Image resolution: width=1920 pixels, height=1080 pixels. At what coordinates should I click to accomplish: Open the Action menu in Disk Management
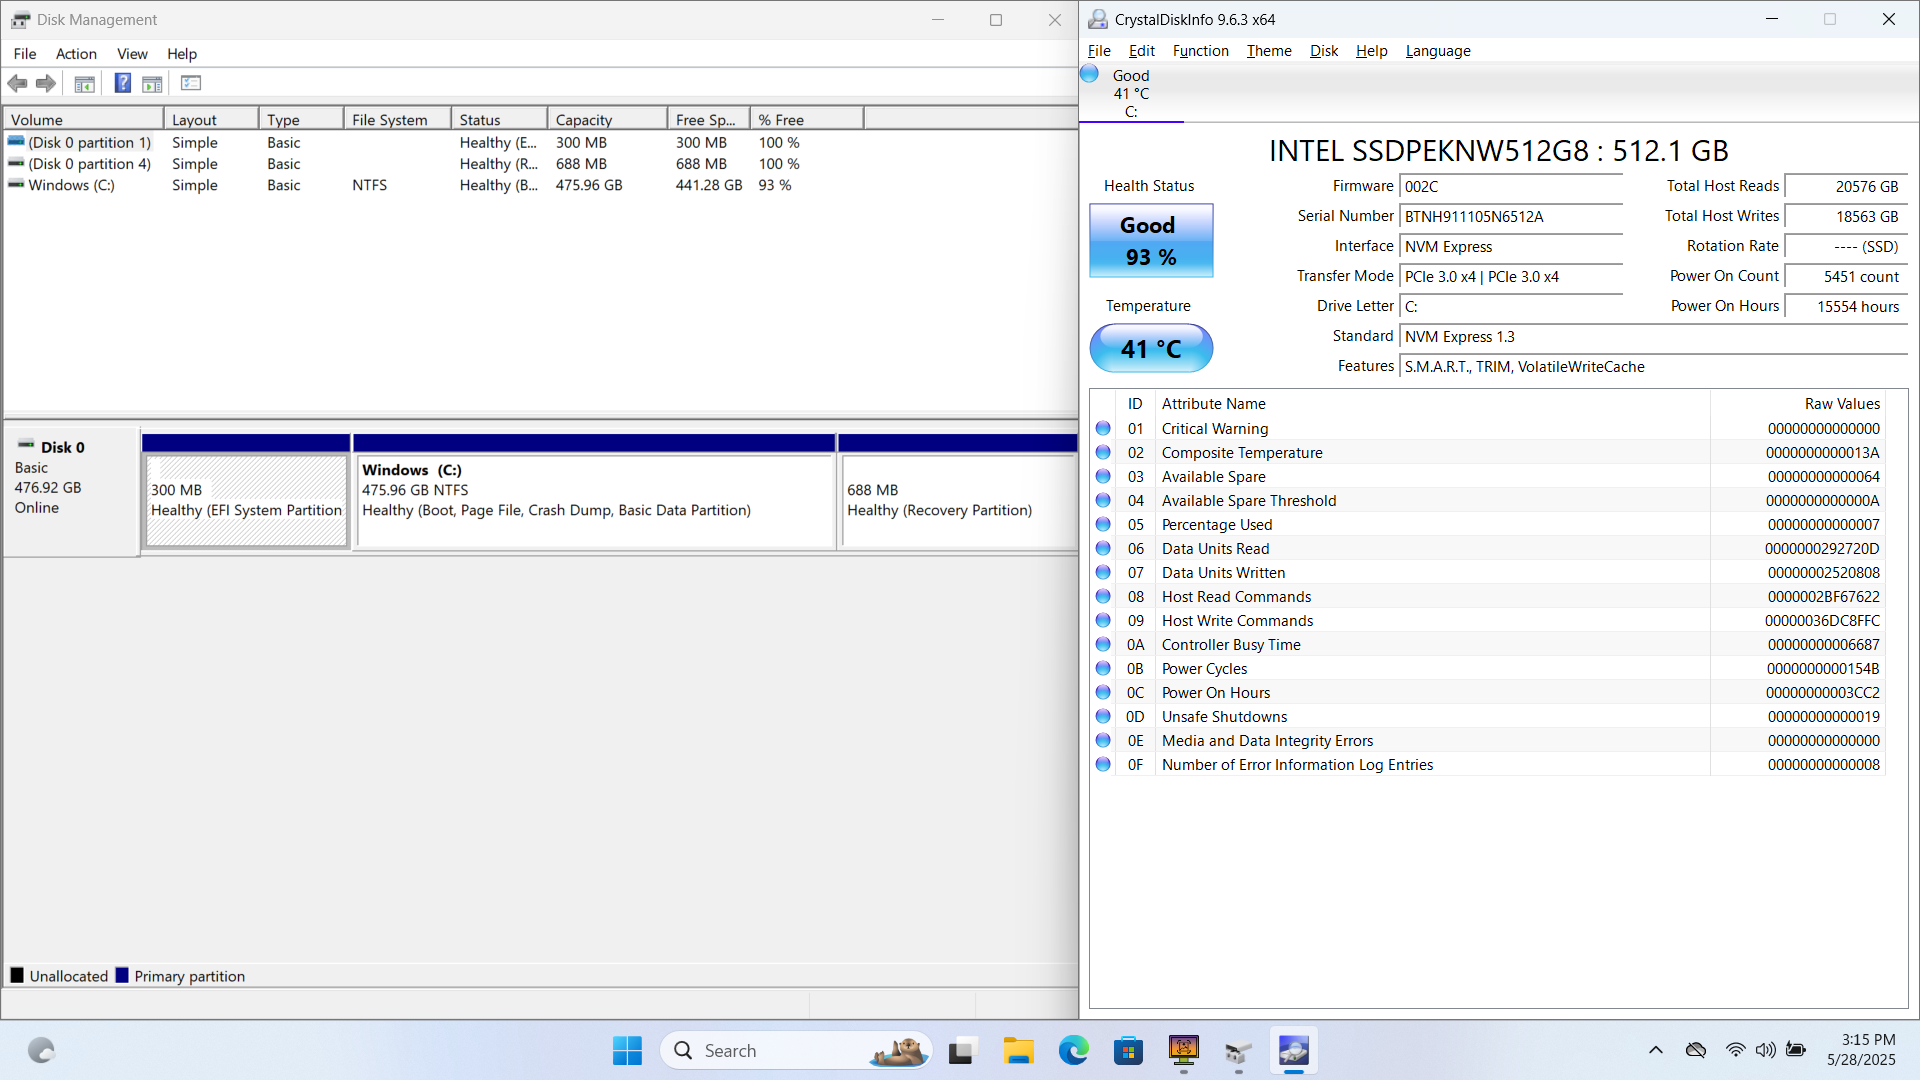coord(76,54)
